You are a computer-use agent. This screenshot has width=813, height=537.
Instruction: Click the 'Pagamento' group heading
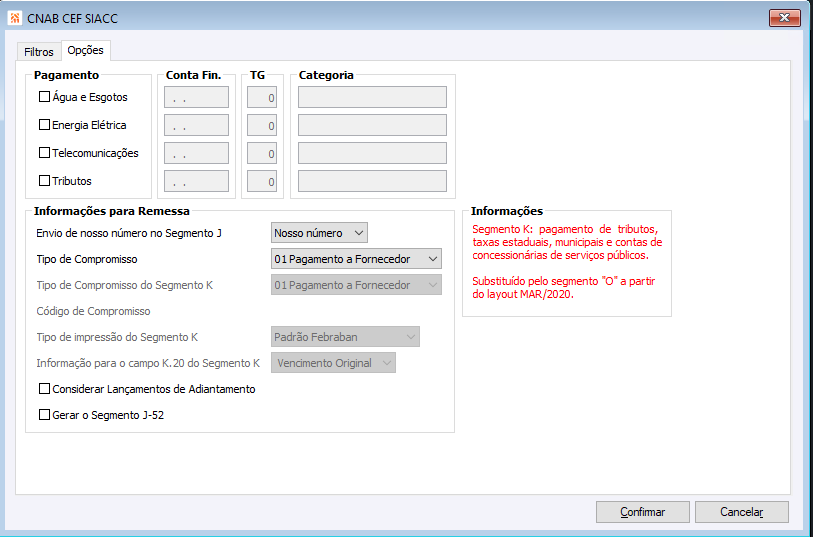click(x=66, y=75)
